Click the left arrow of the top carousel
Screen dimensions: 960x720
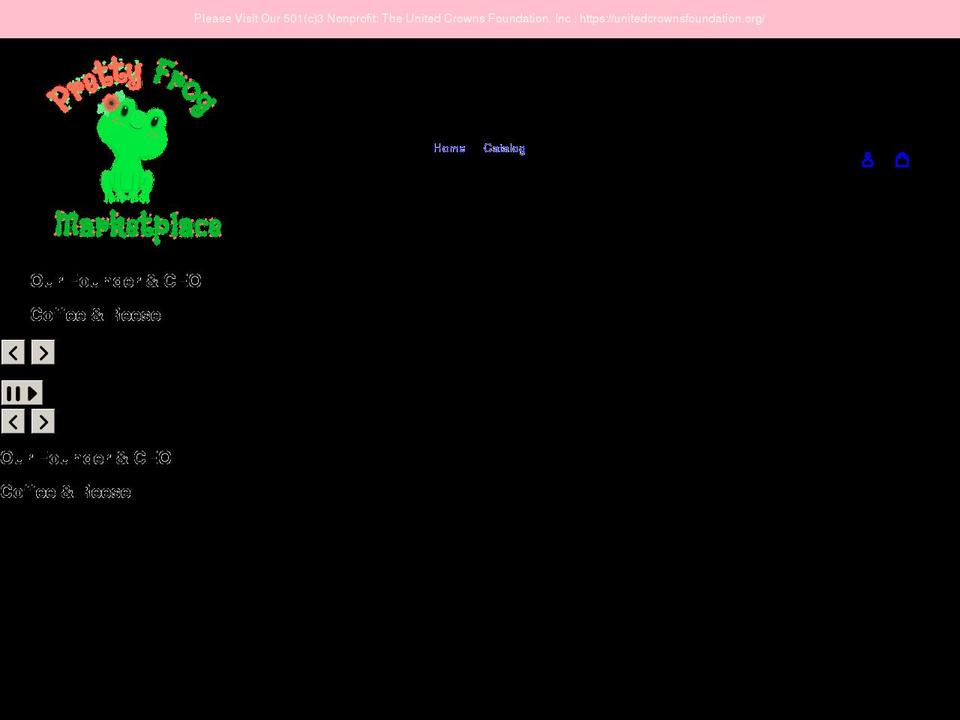[13, 352]
